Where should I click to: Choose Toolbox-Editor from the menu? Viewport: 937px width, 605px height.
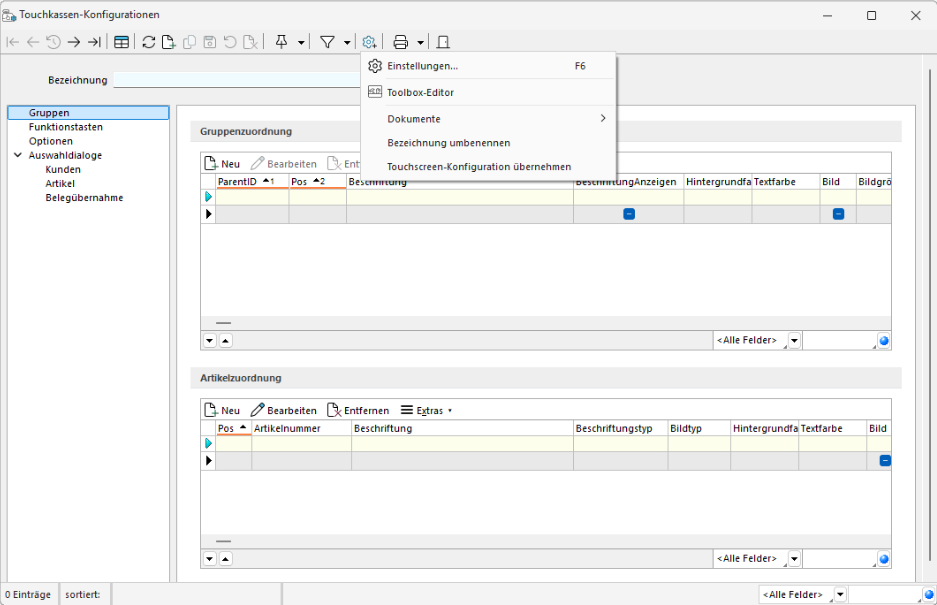420,92
